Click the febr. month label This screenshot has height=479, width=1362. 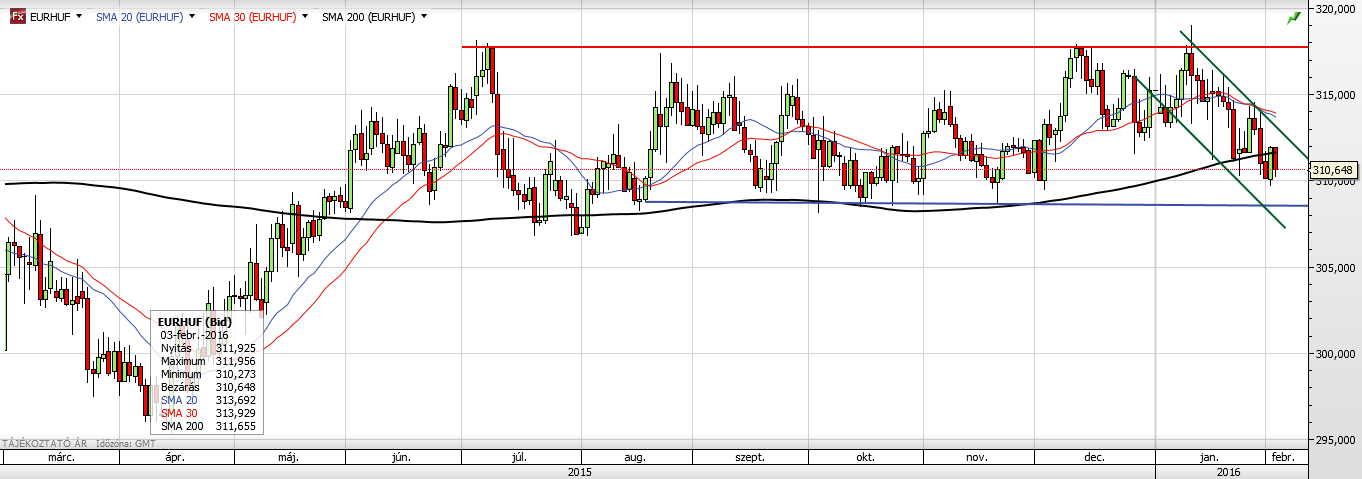tap(1282, 457)
